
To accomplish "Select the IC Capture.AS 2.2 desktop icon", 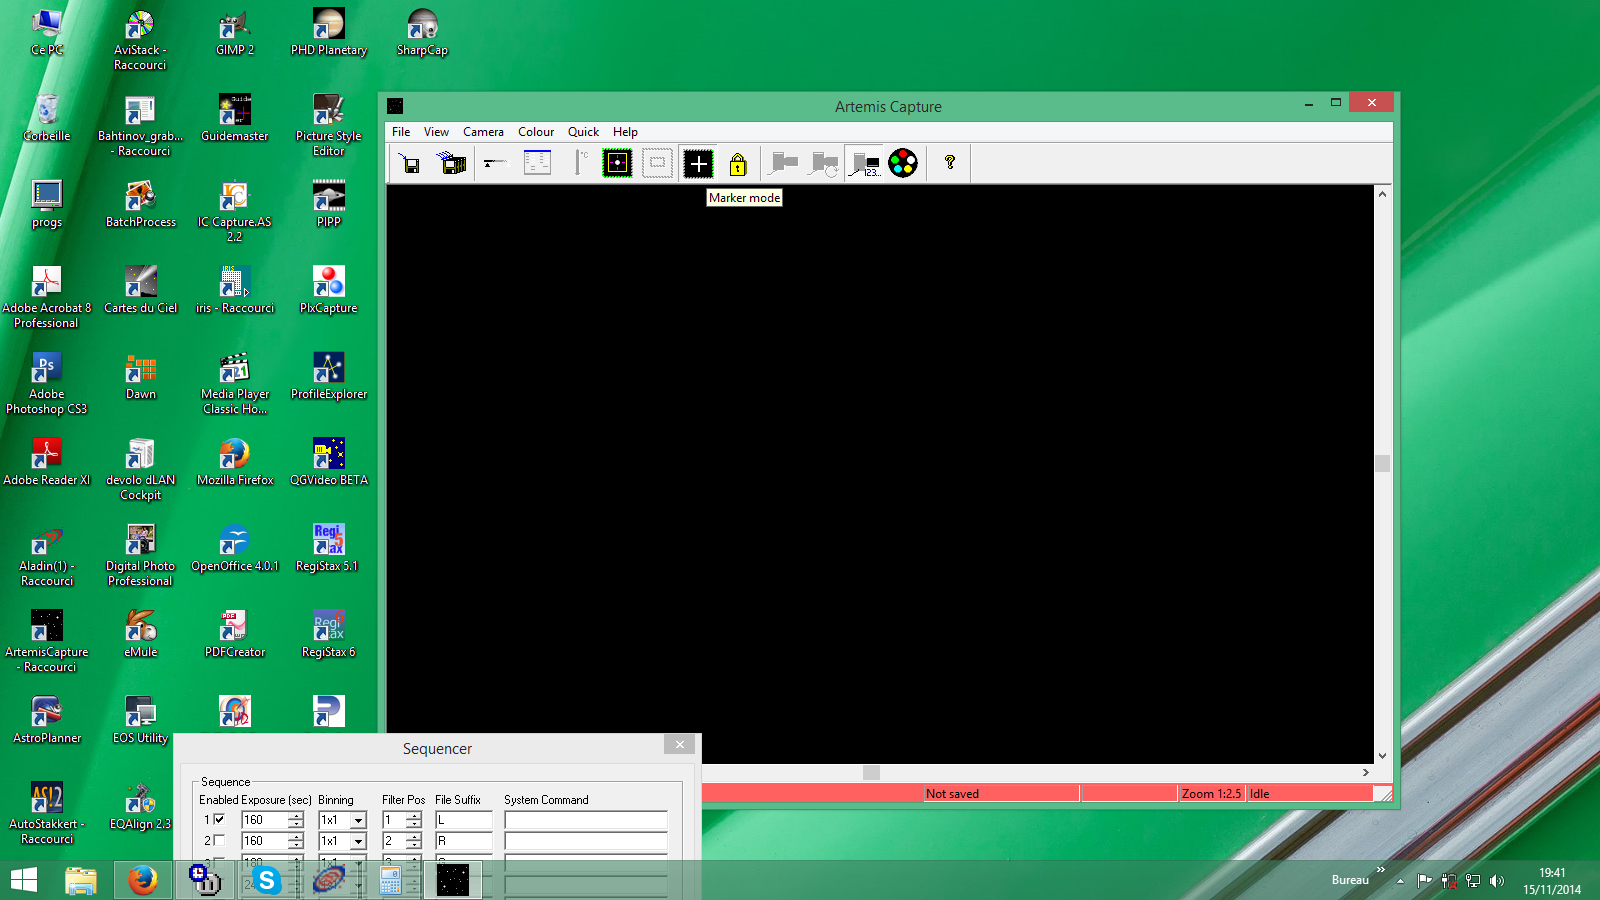I will tap(235, 211).
